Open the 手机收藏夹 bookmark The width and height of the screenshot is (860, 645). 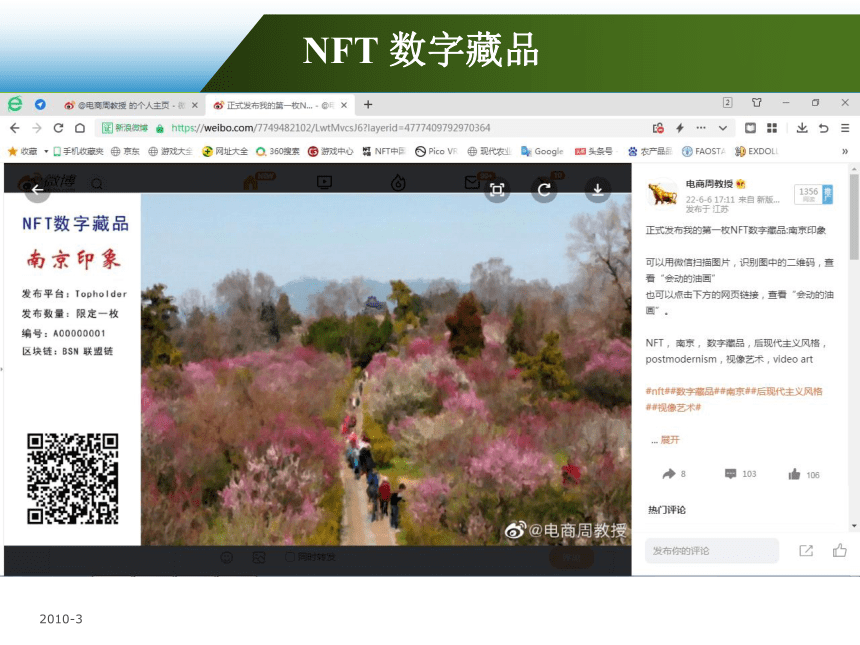pos(78,151)
